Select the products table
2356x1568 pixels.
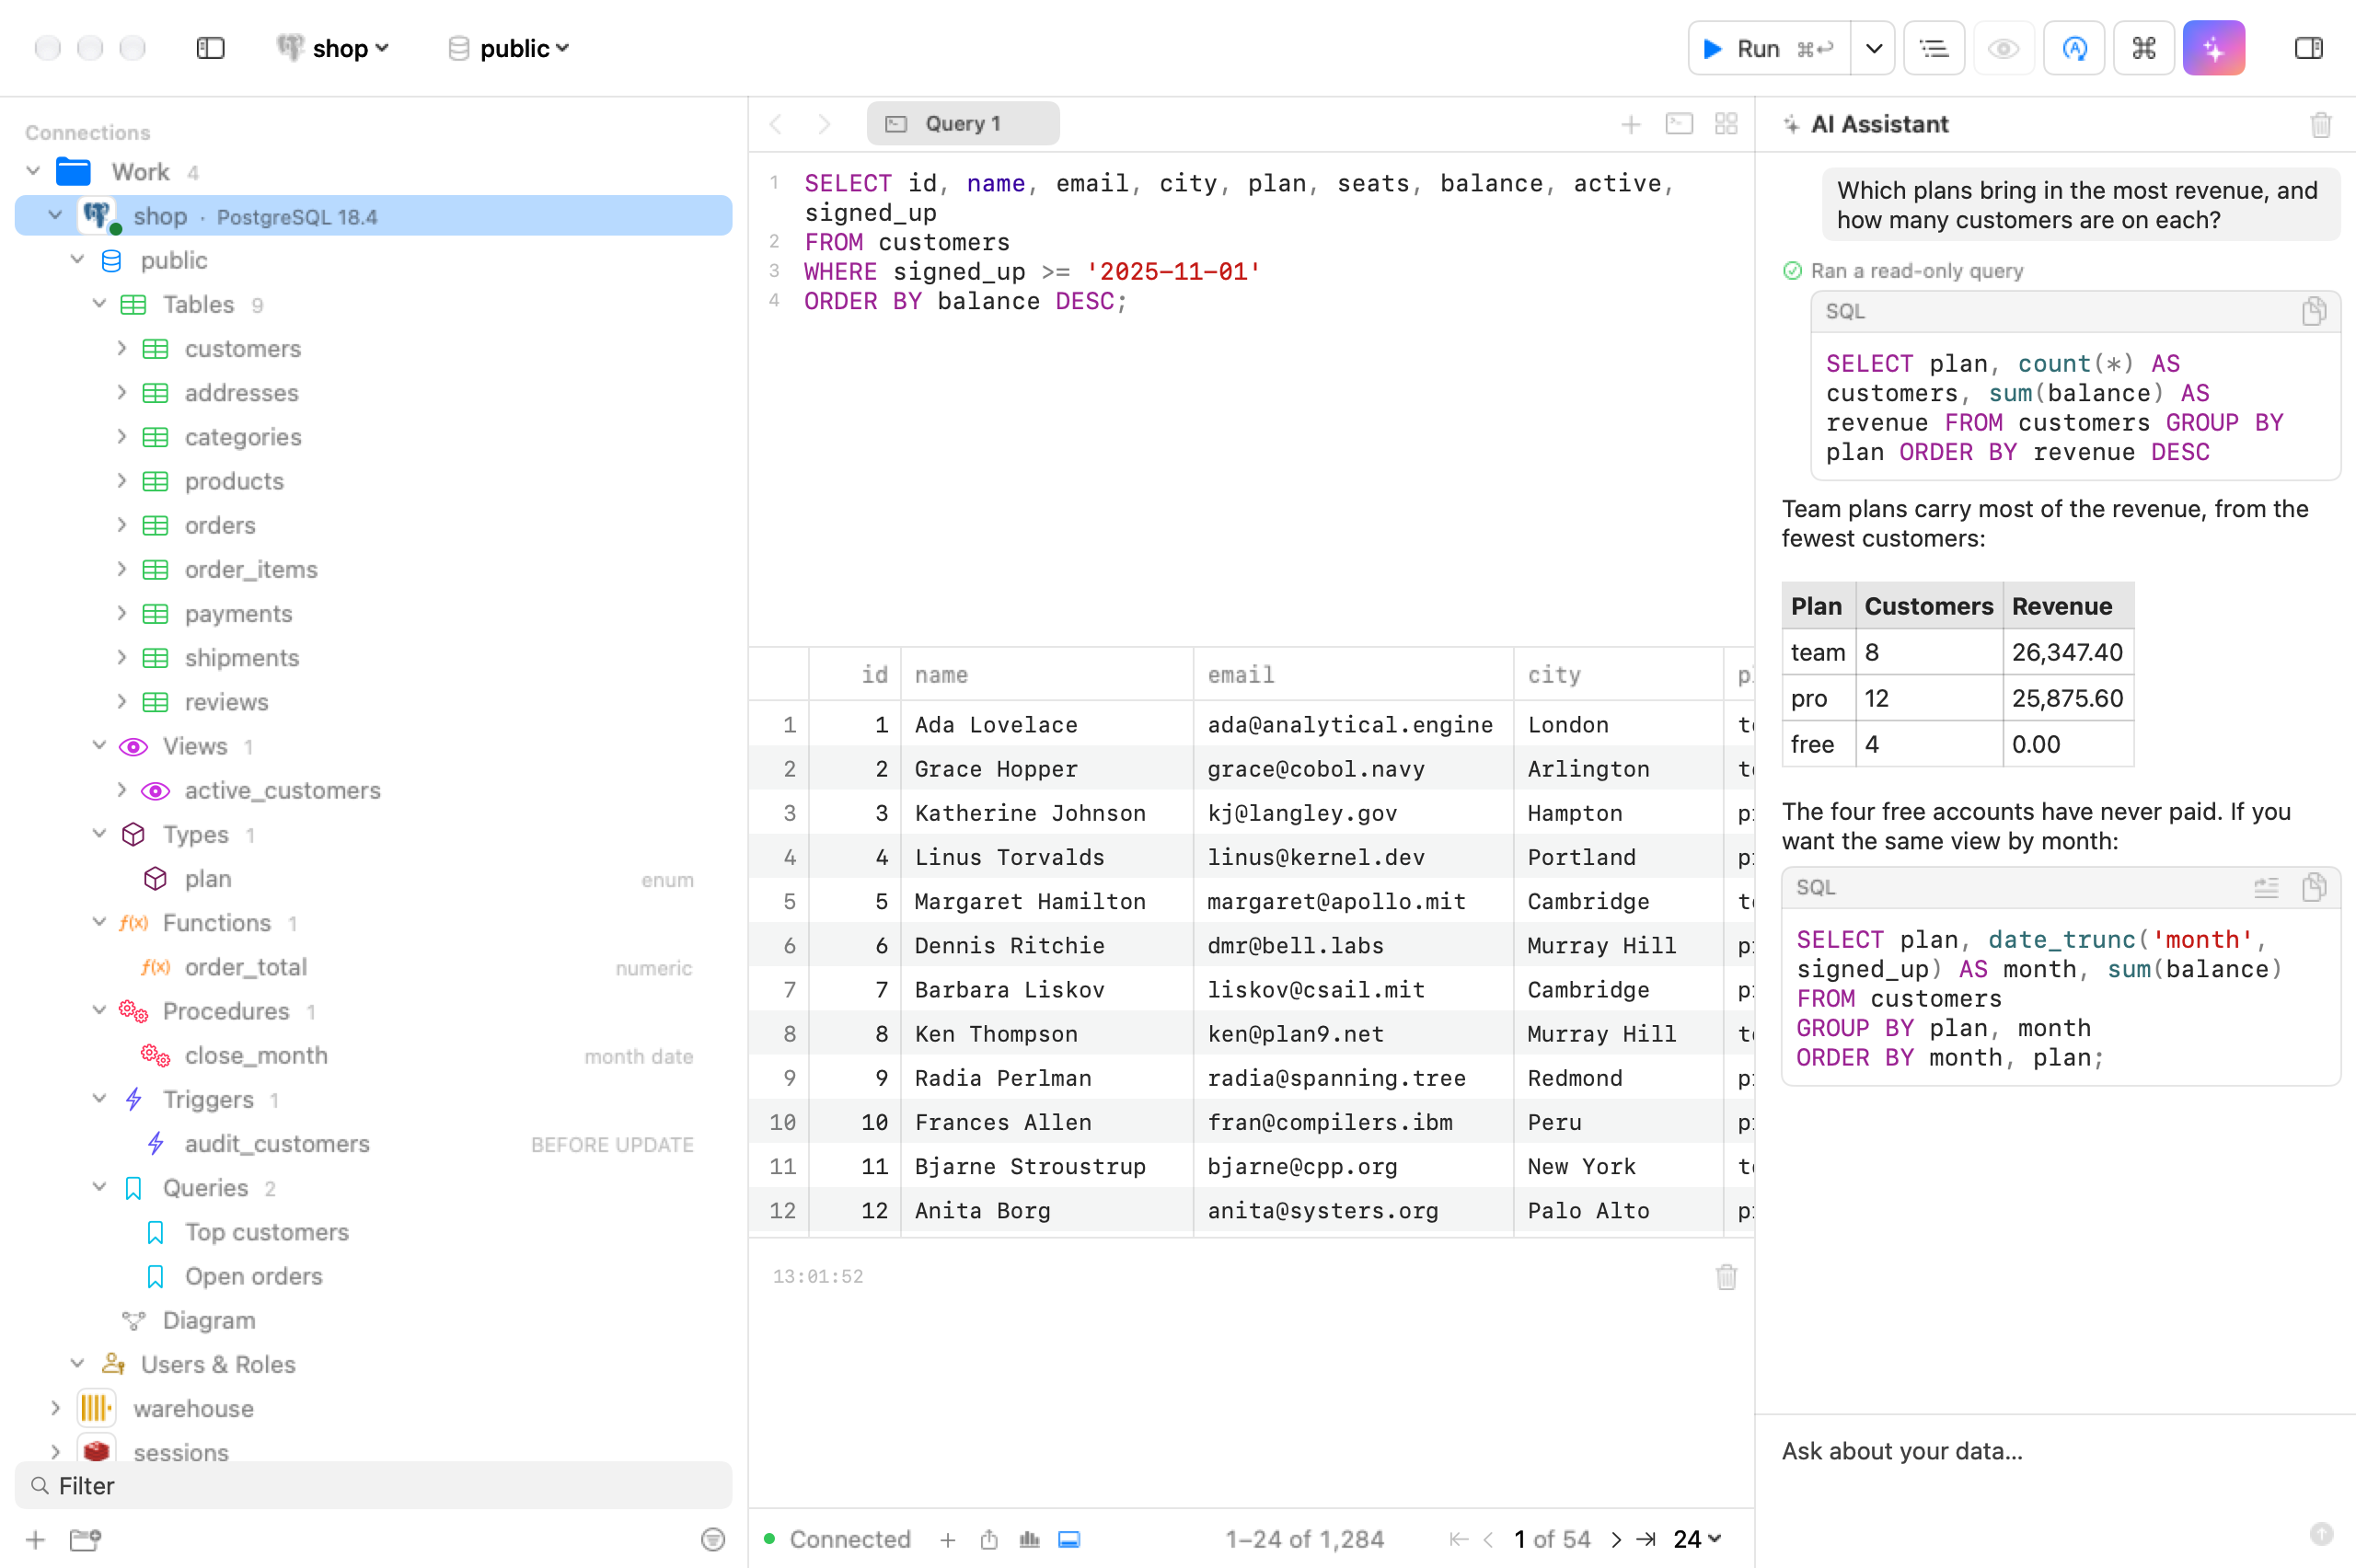[234, 481]
